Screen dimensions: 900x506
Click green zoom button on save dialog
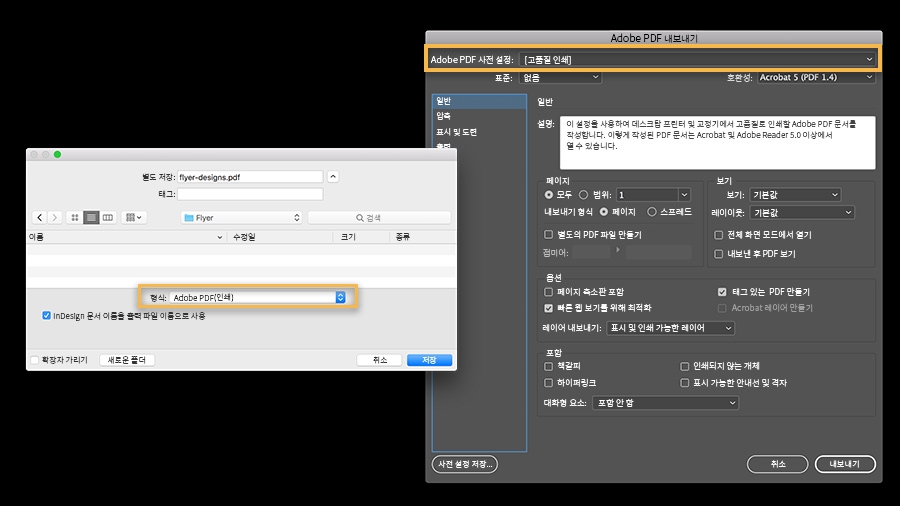[x=57, y=154]
